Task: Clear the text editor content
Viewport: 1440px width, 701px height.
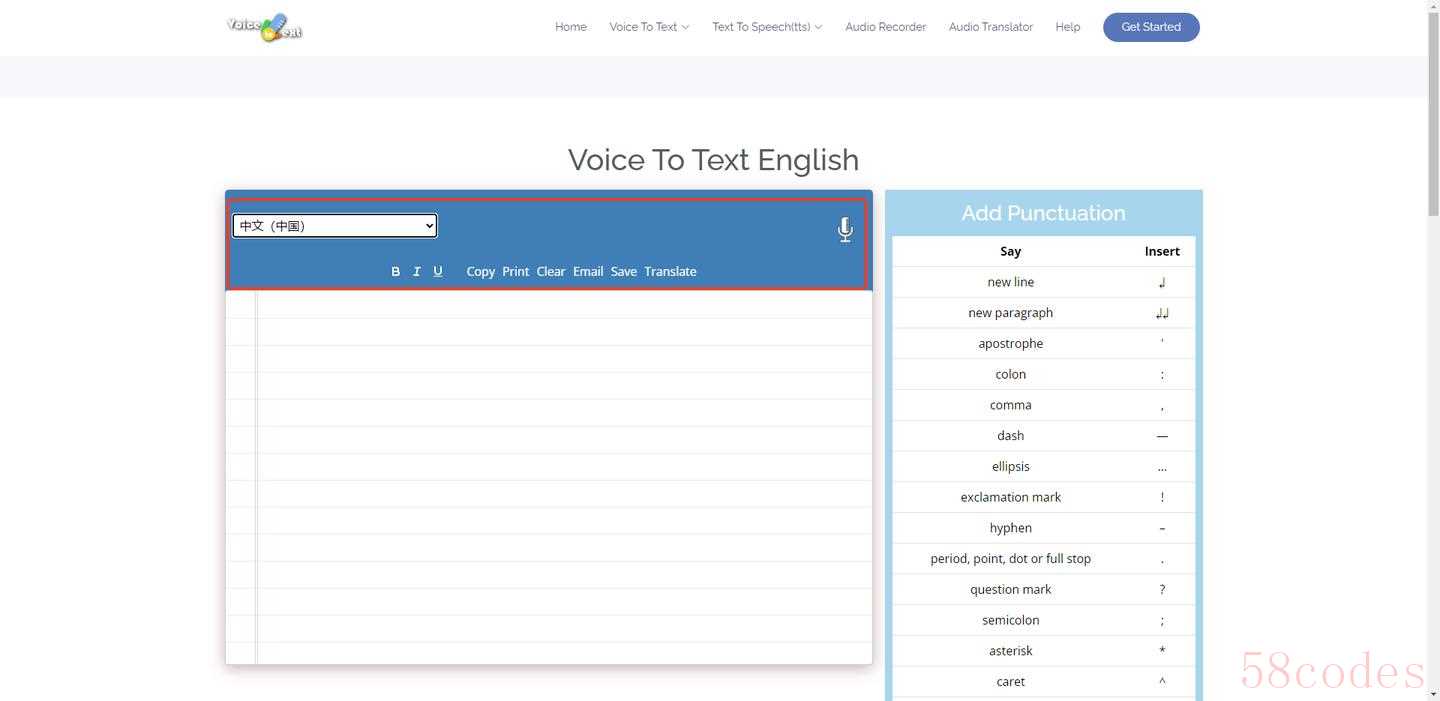Action: tap(551, 271)
